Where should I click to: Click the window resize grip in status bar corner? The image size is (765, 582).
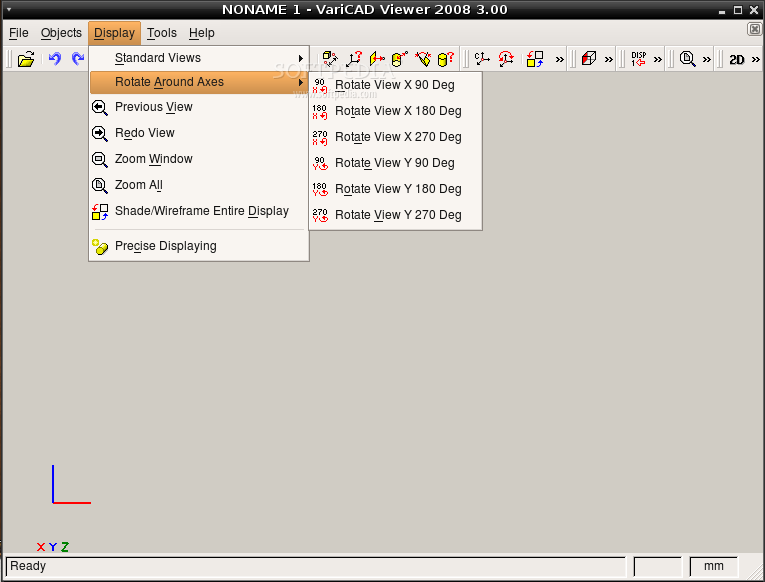pyautogui.click(x=753, y=570)
